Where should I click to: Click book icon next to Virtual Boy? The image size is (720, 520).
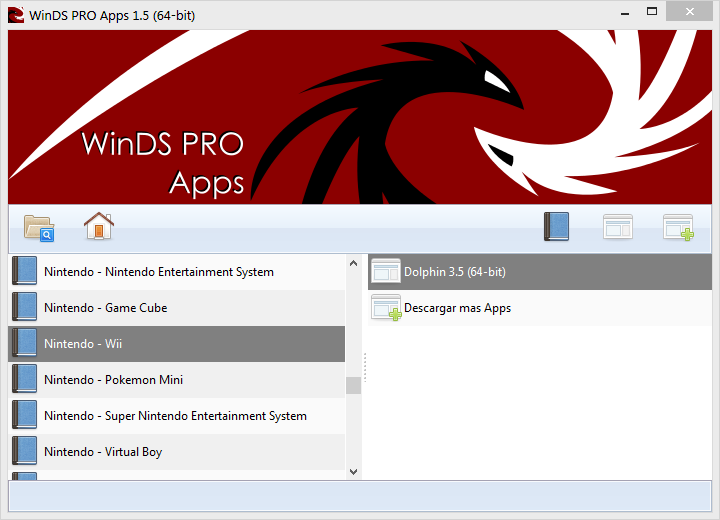point(24,451)
